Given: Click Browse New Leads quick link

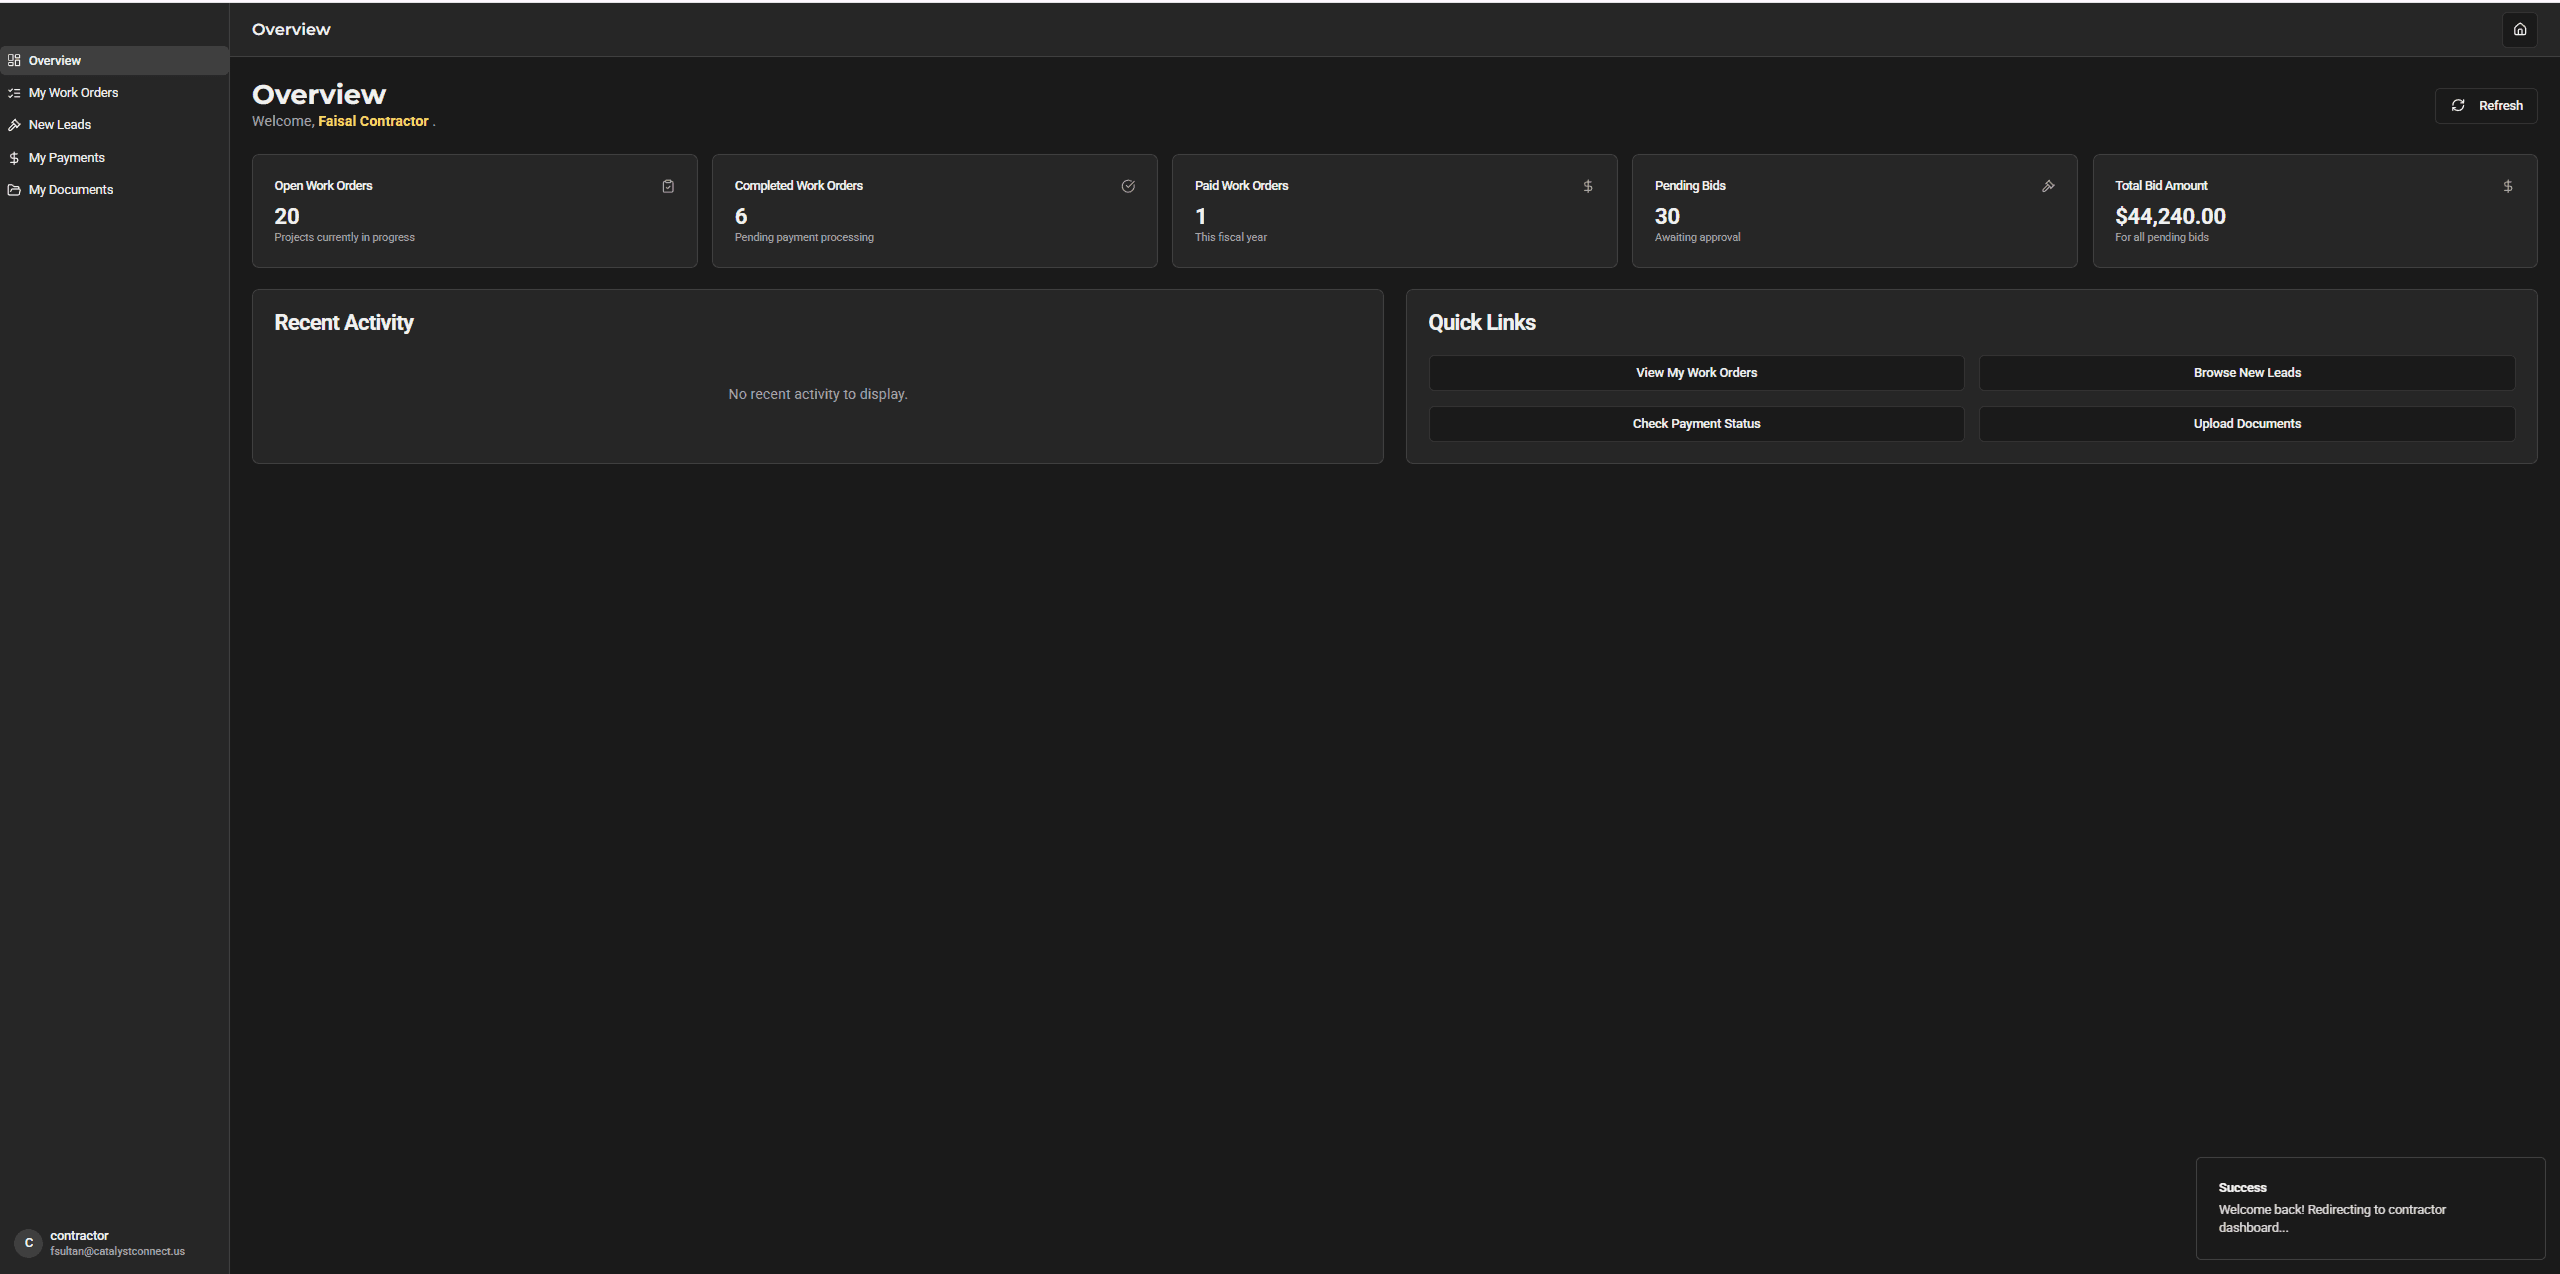Looking at the screenshot, I should click(x=2247, y=373).
